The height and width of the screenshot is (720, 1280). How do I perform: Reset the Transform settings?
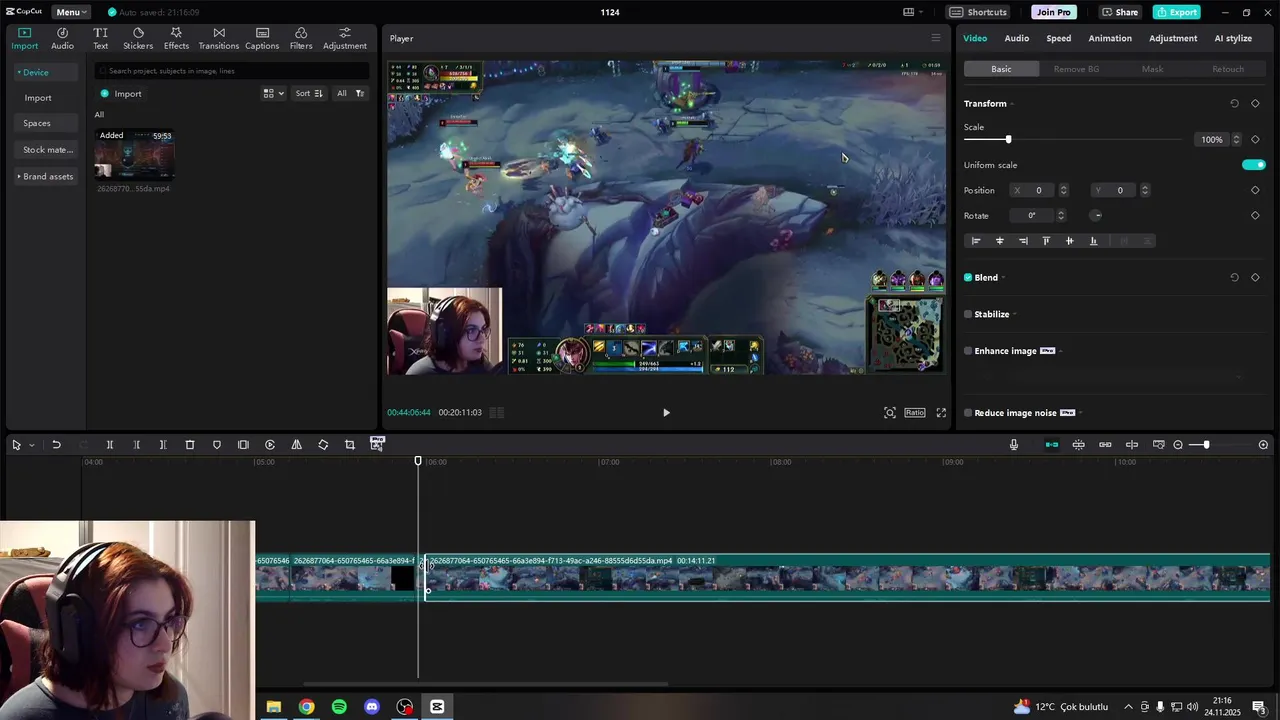(x=1234, y=104)
